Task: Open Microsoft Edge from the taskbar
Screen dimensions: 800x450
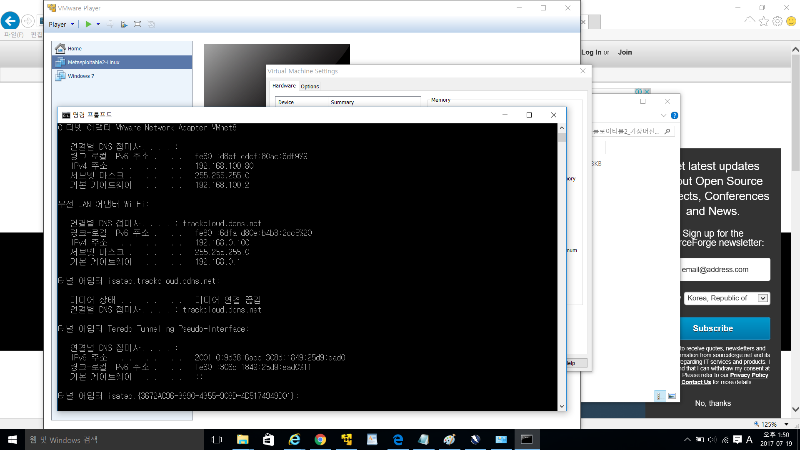Action: pyautogui.click(x=398, y=439)
